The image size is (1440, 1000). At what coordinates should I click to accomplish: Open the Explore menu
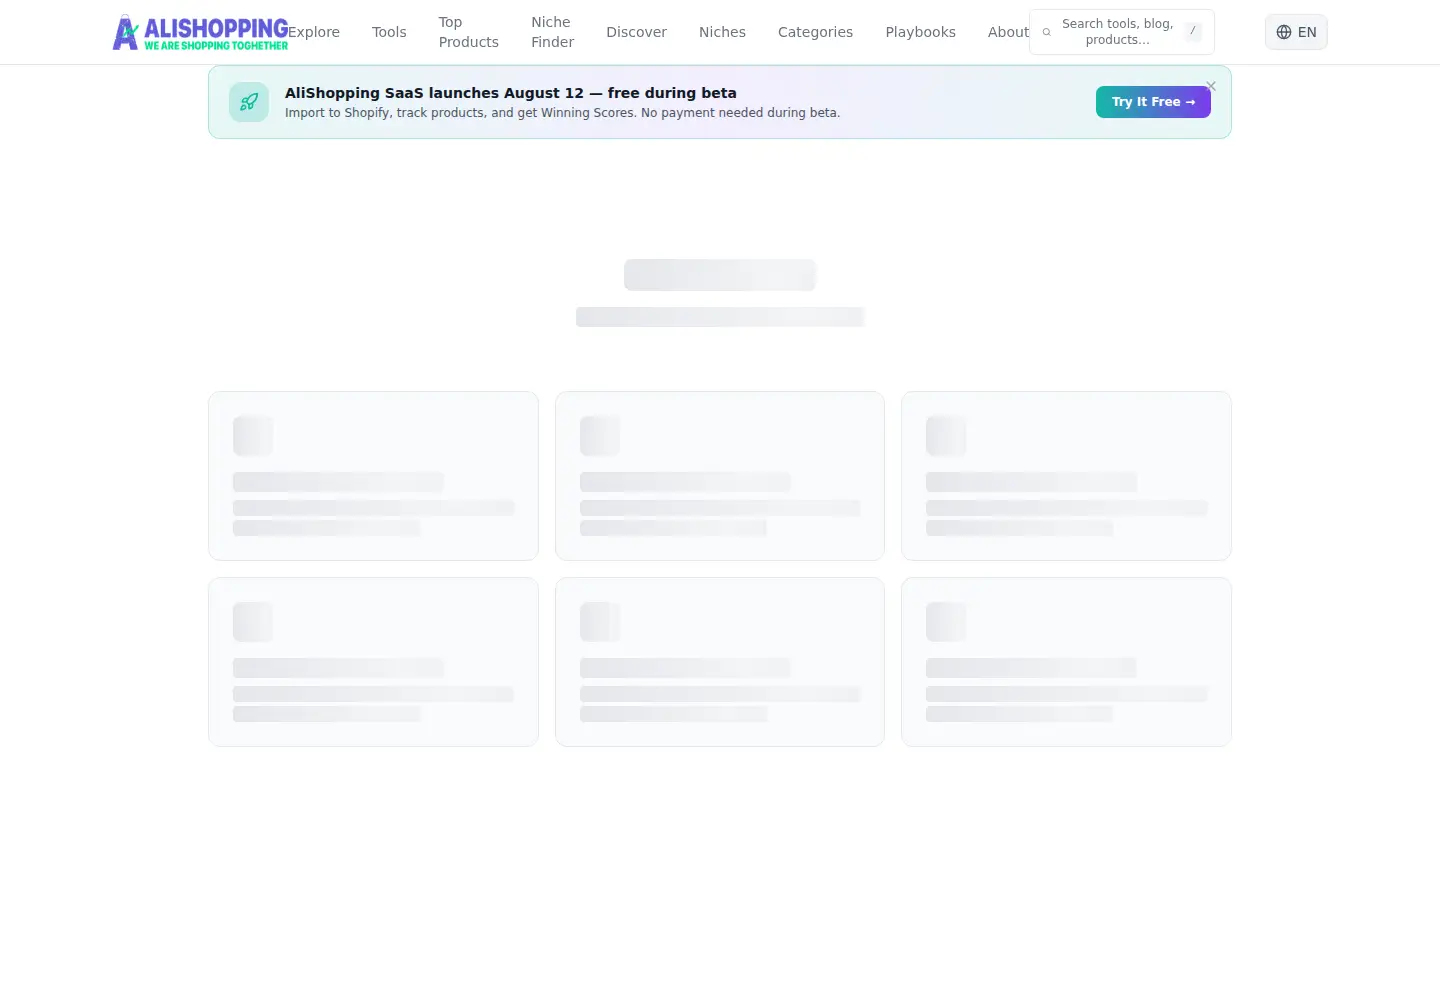point(314,32)
